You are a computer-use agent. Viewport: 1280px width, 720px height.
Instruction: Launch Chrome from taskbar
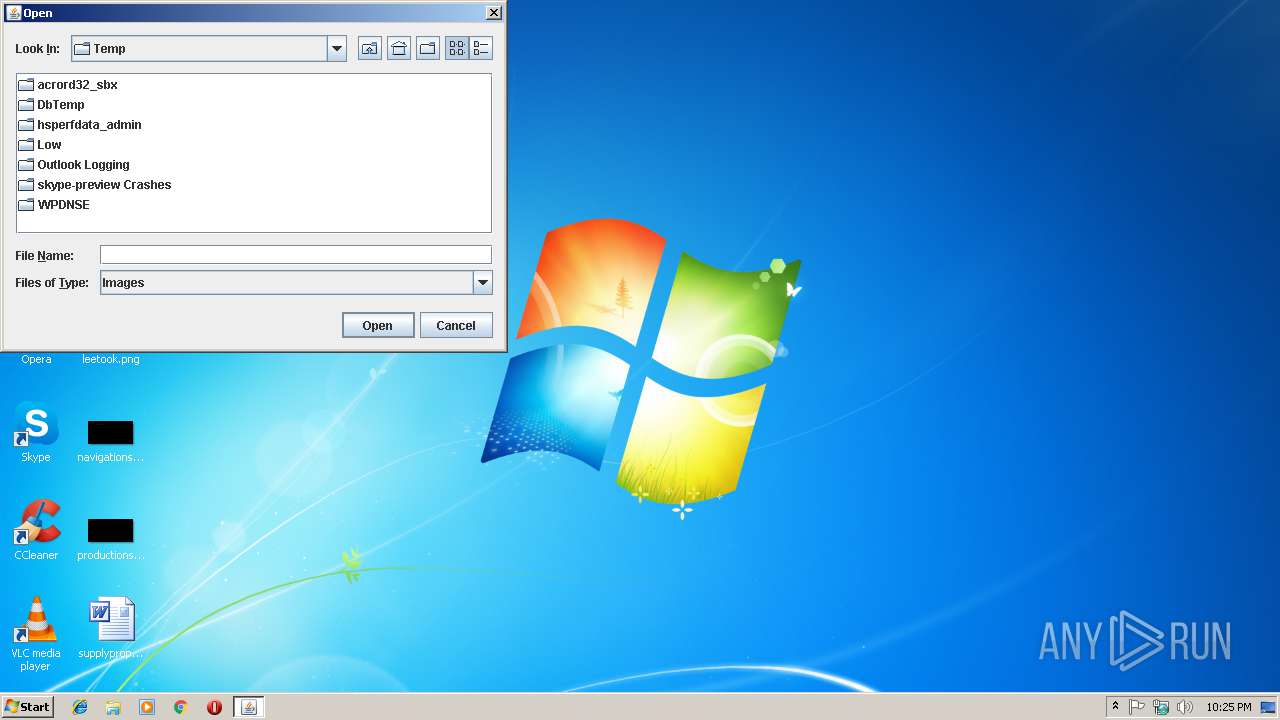coord(181,707)
